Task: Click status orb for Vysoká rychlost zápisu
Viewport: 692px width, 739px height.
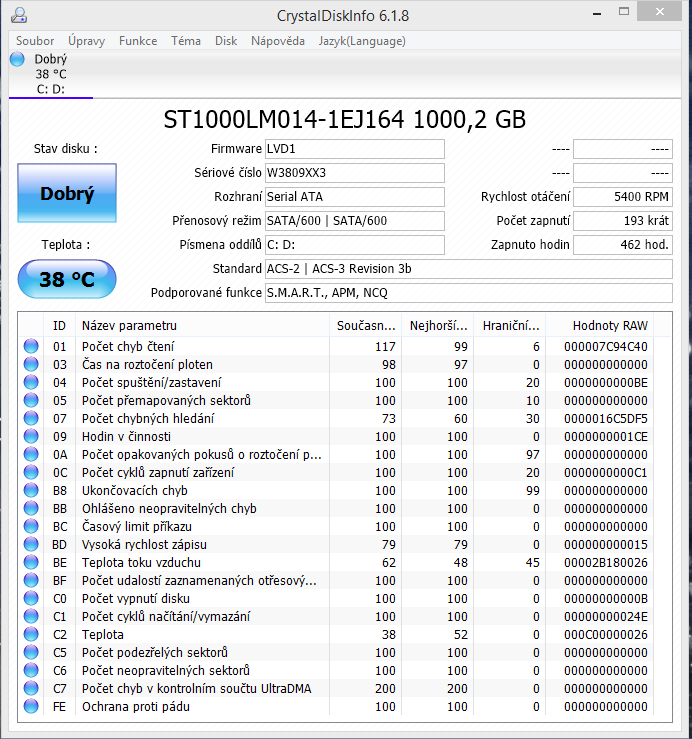Action: point(31,544)
